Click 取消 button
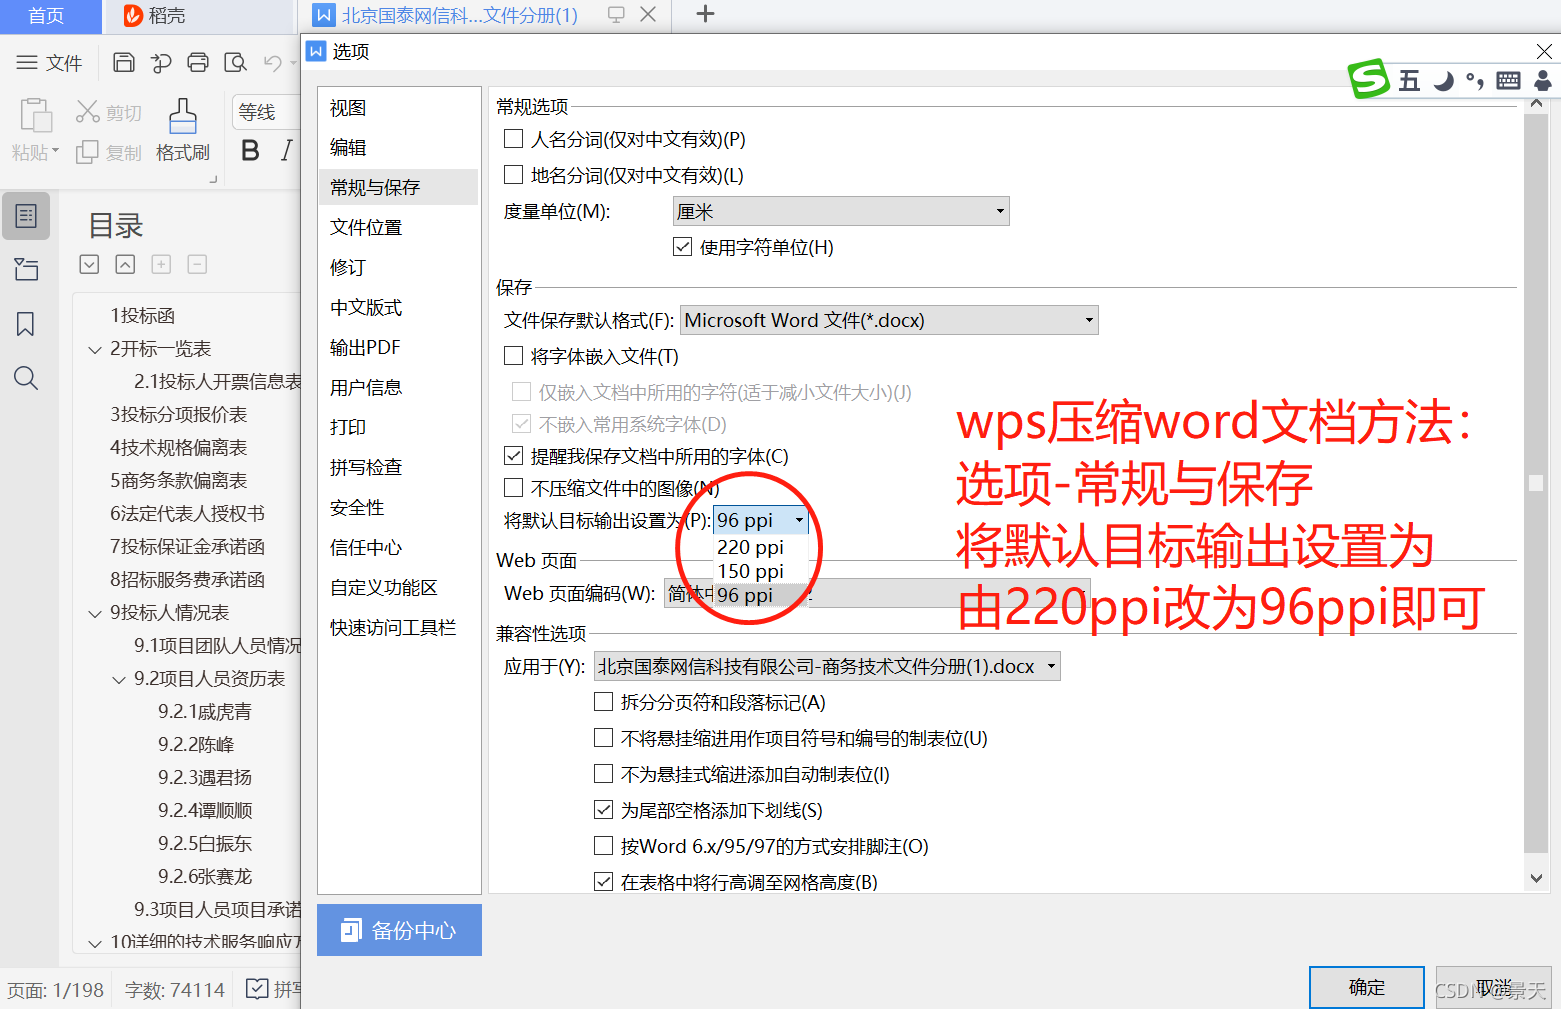 point(1493,987)
